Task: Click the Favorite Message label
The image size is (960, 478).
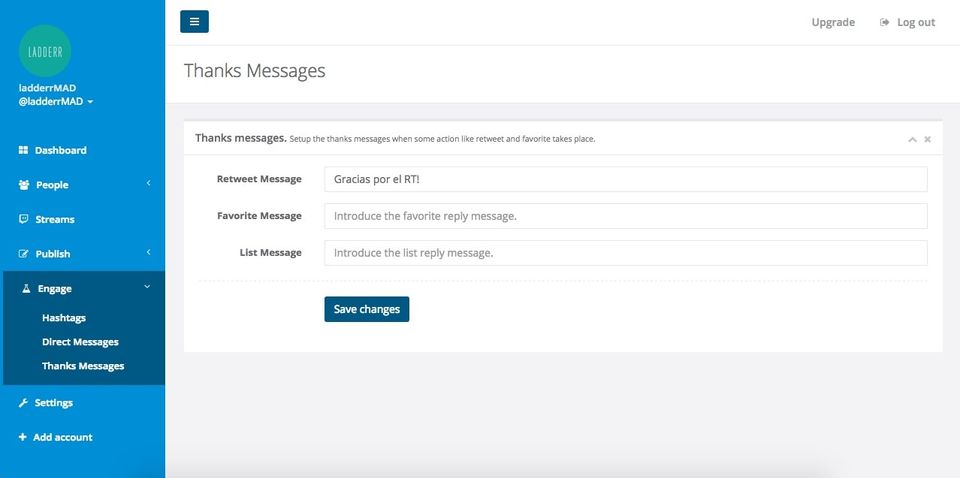Action: [x=259, y=215]
